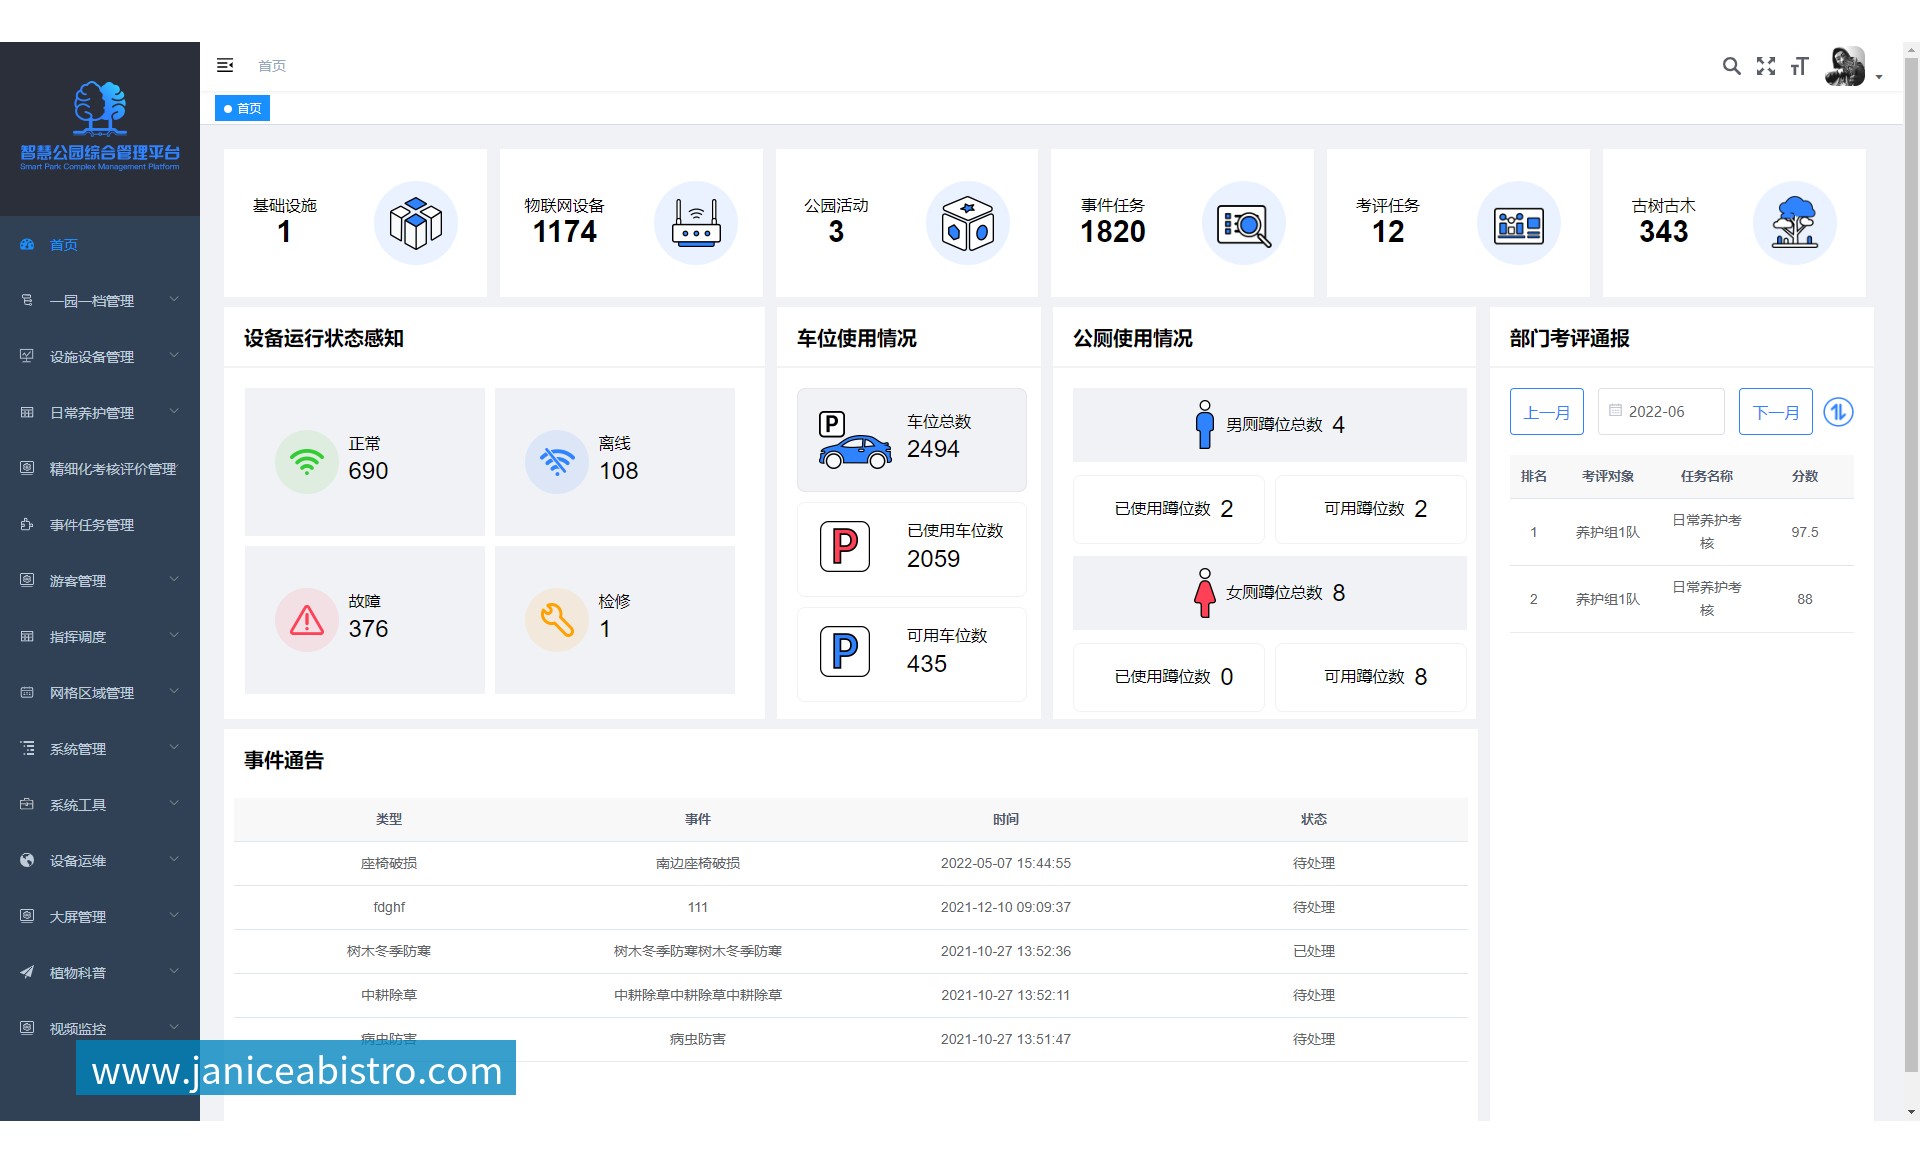Click the orange wrench 检修 icon
The width and height of the screenshot is (1920, 1163).
(557, 620)
